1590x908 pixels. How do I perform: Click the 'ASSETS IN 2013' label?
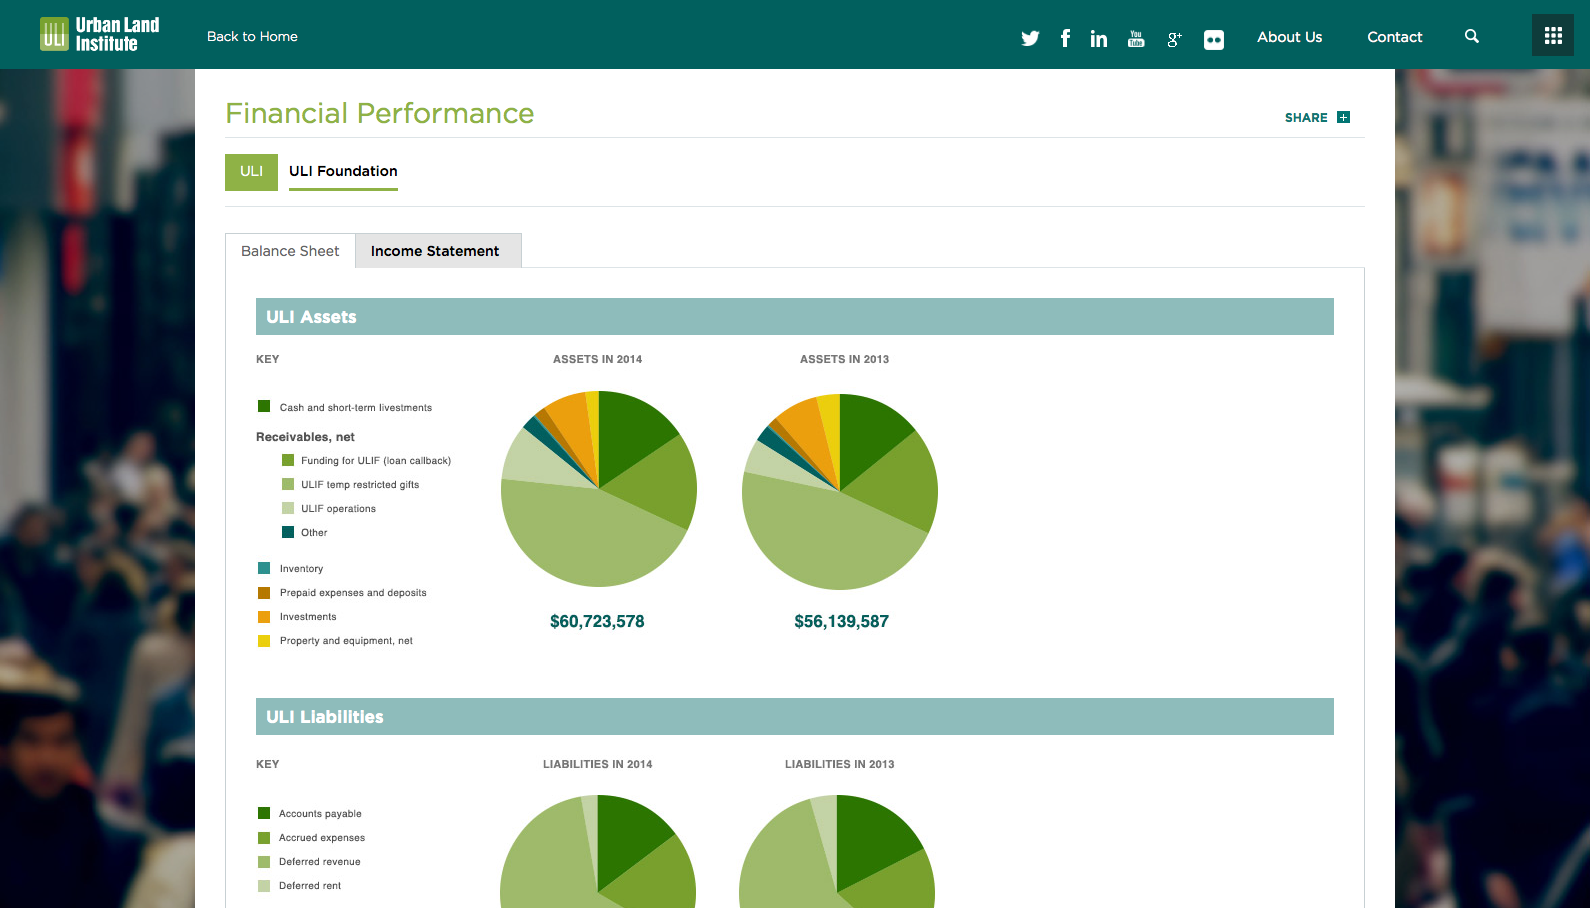[x=844, y=359]
